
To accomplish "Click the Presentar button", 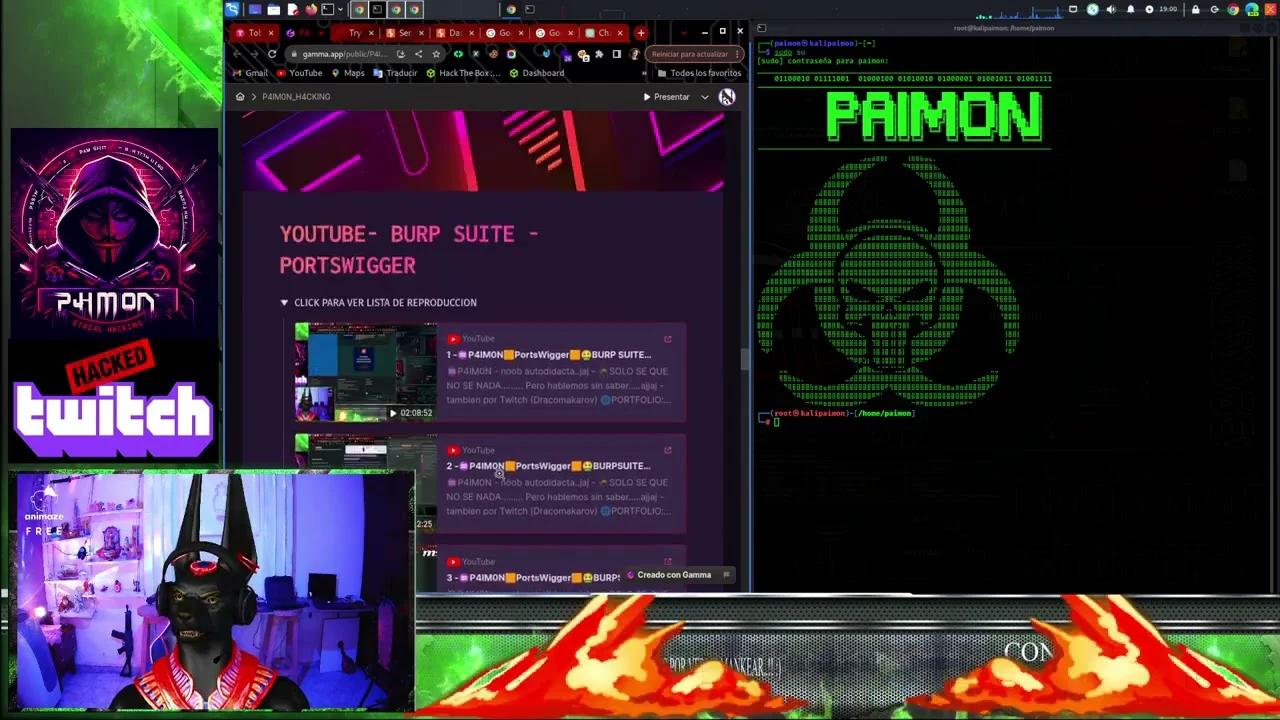I will (x=666, y=97).
